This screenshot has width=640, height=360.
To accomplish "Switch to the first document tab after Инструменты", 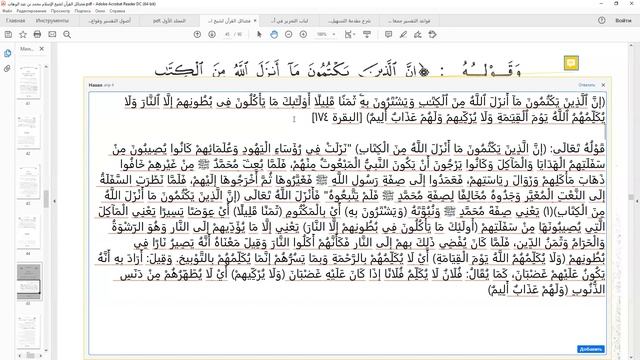I will [x=109, y=20].
